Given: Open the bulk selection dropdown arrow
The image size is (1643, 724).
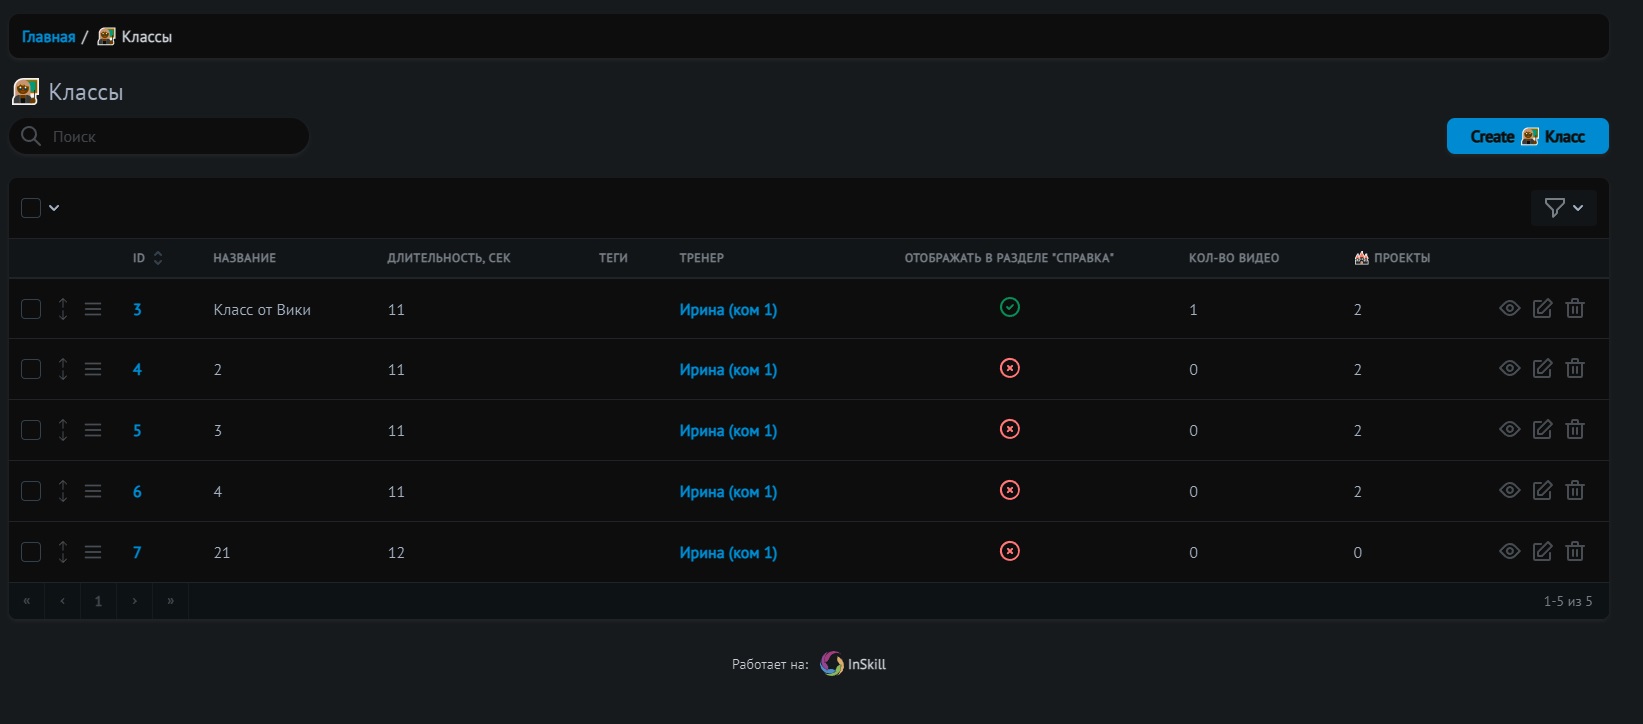Looking at the screenshot, I should (55, 208).
